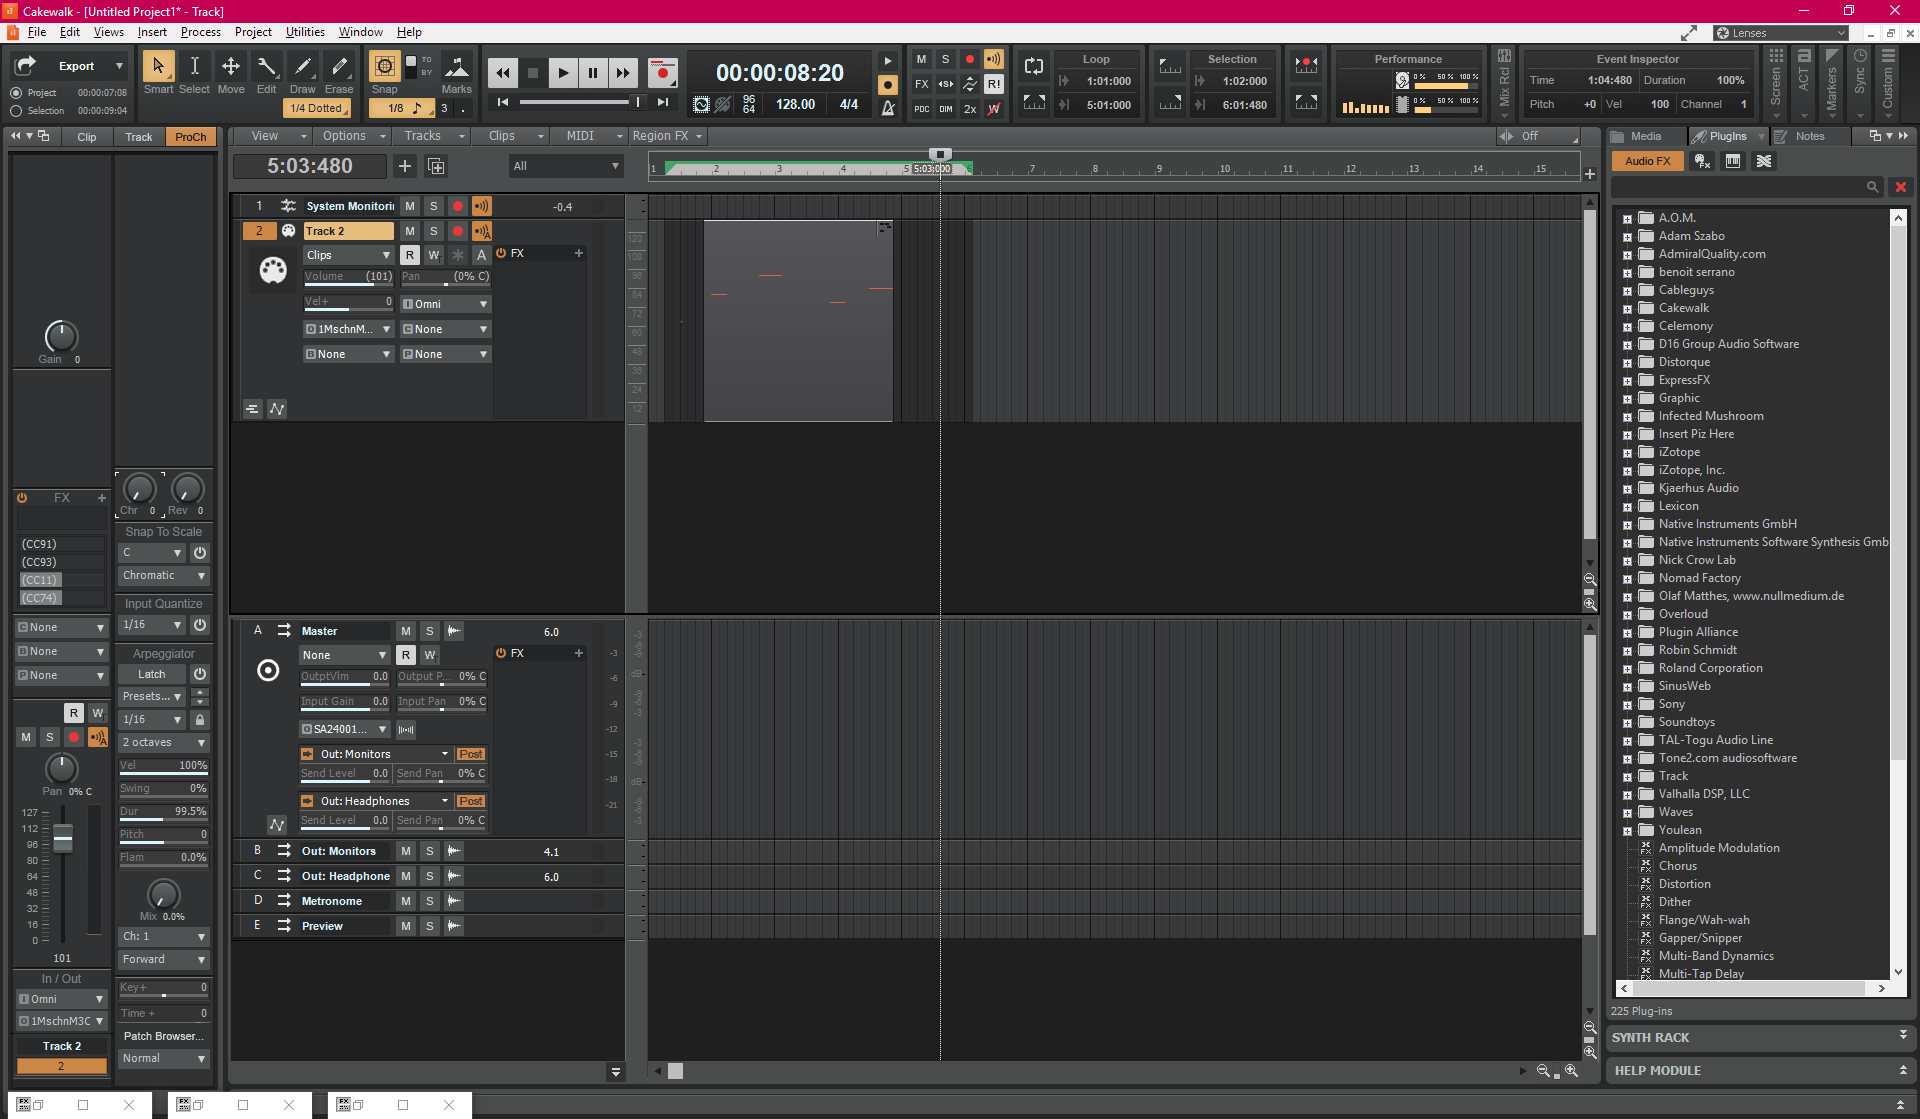Rewind the transport

503,73
